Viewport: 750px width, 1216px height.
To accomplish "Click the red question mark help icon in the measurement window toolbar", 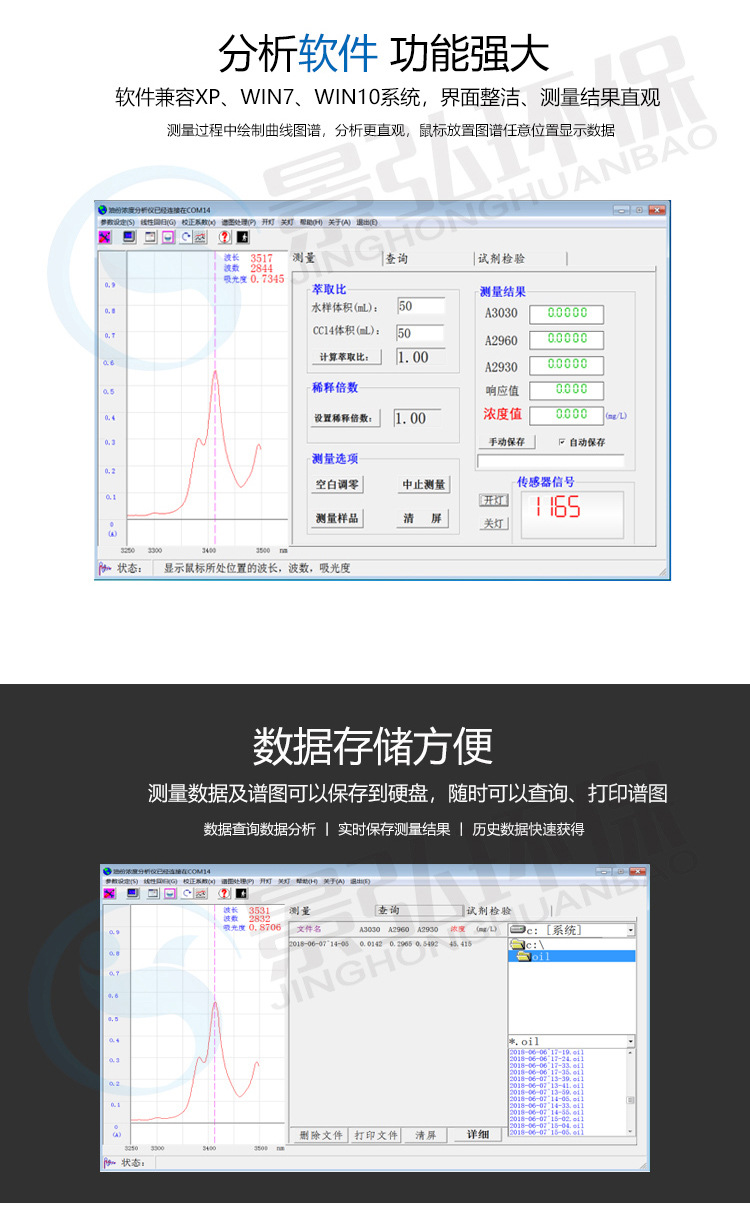I will [x=225, y=237].
